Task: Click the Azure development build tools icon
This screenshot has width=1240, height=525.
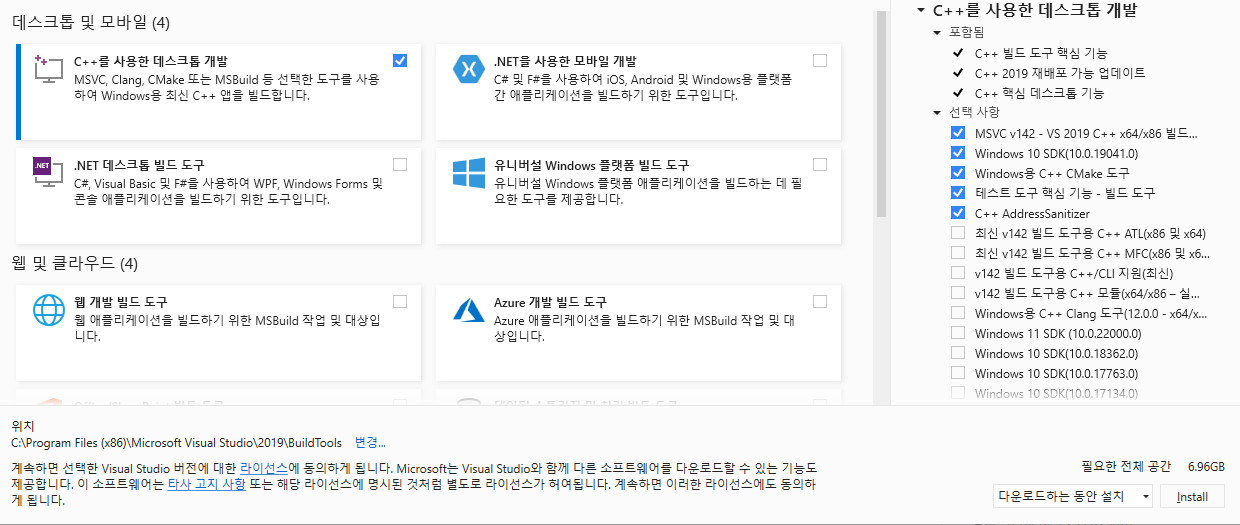Action: coord(468,310)
